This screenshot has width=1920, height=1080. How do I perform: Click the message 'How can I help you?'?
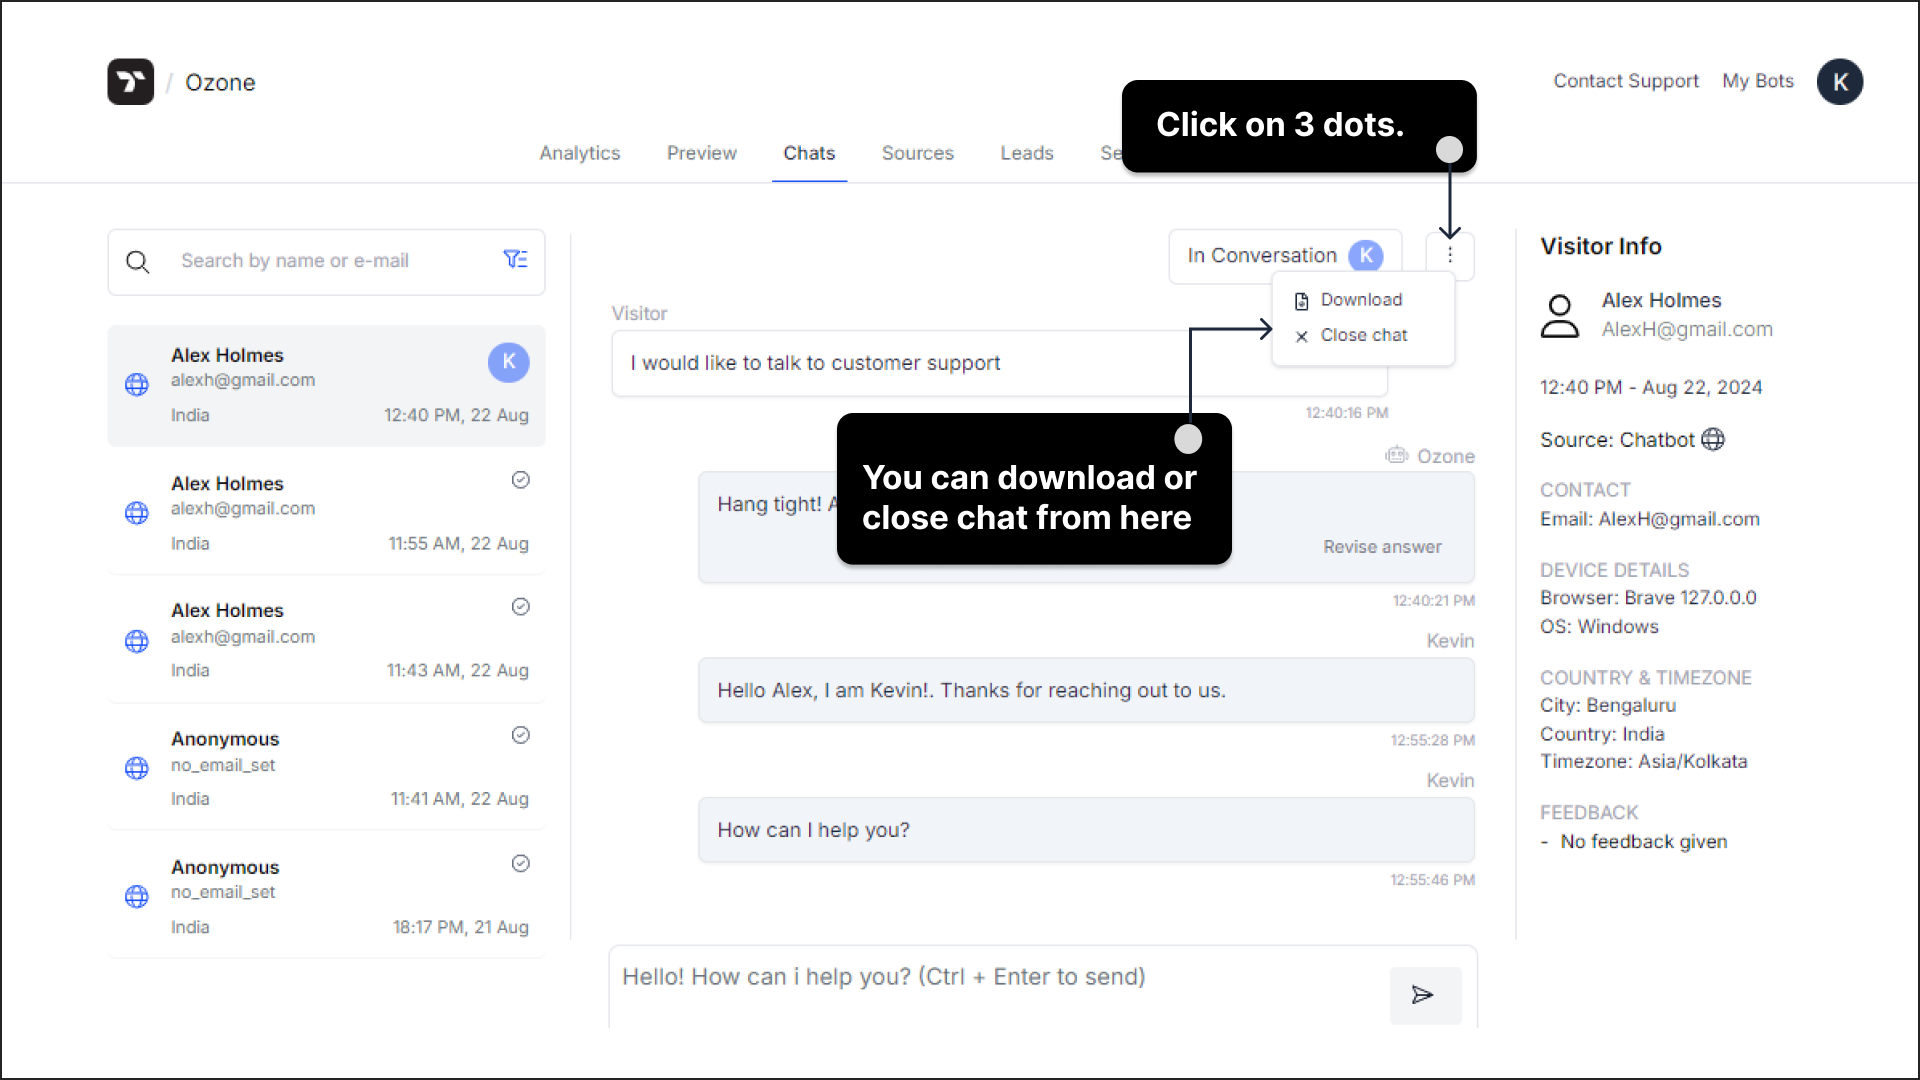click(x=1086, y=830)
